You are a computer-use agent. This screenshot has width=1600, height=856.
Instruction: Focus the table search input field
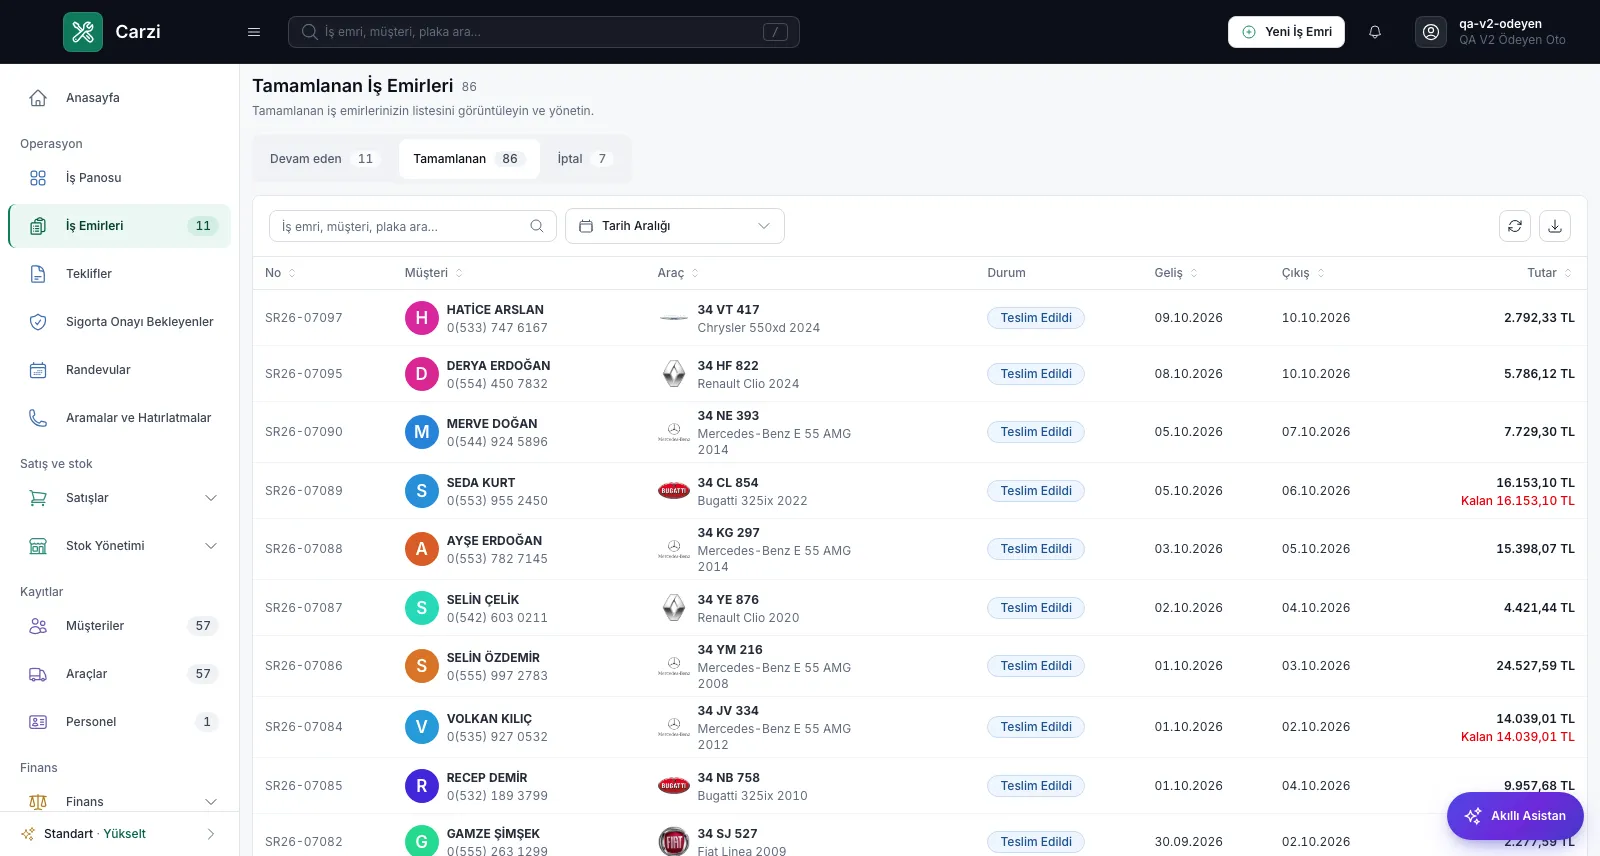tap(412, 226)
